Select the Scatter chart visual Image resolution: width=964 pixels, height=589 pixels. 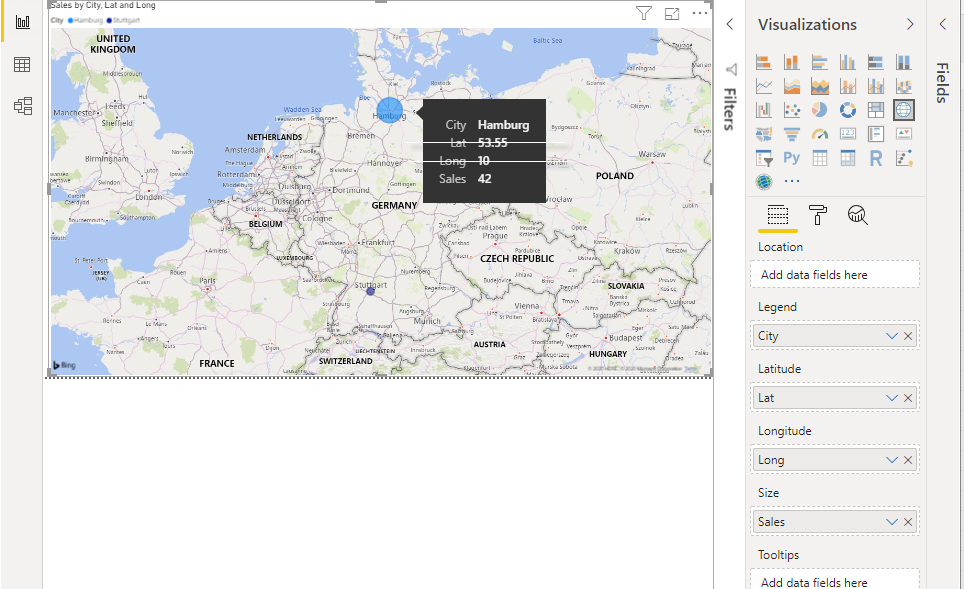792,110
